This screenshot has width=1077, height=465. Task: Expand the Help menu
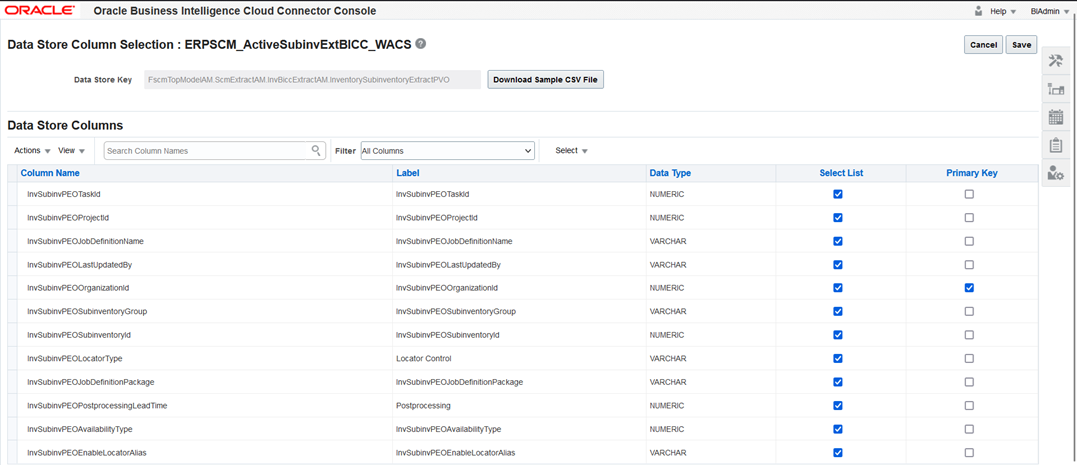tap(1003, 12)
